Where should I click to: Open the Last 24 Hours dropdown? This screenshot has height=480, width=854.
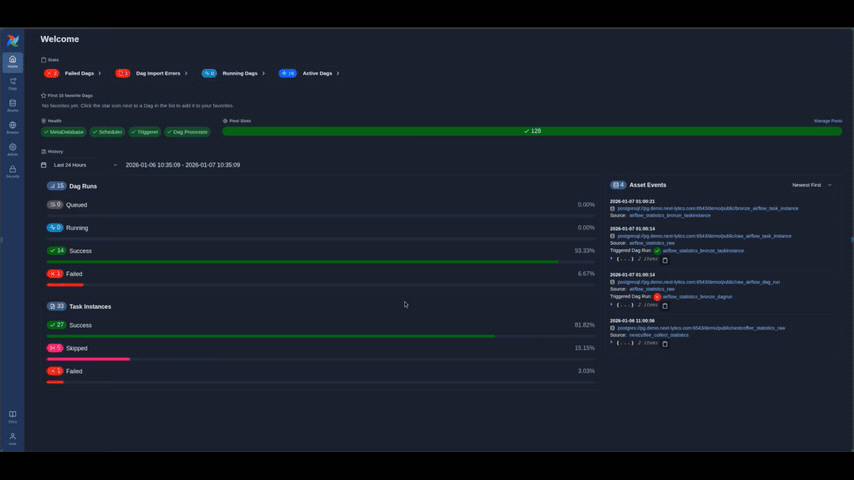85,165
